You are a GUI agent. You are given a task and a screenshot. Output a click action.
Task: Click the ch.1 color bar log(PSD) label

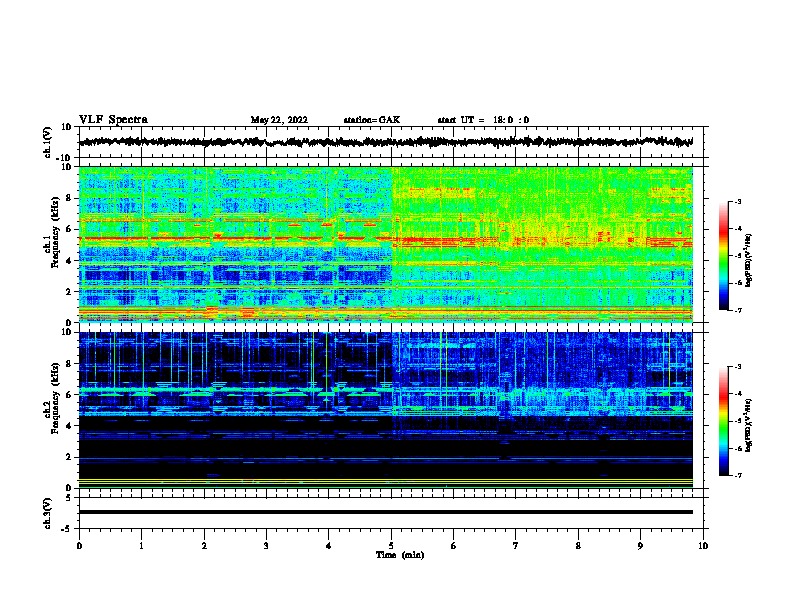tap(748, 260)
